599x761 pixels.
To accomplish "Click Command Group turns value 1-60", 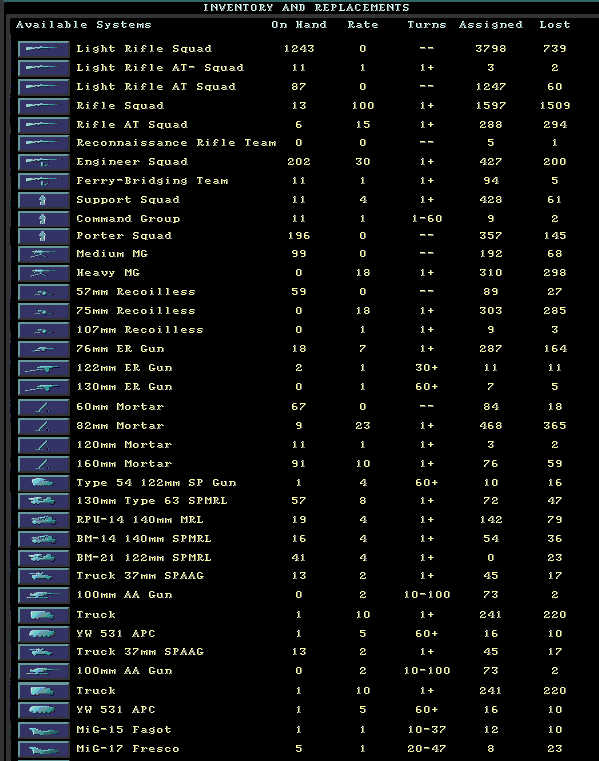I will tap(427, 218).
